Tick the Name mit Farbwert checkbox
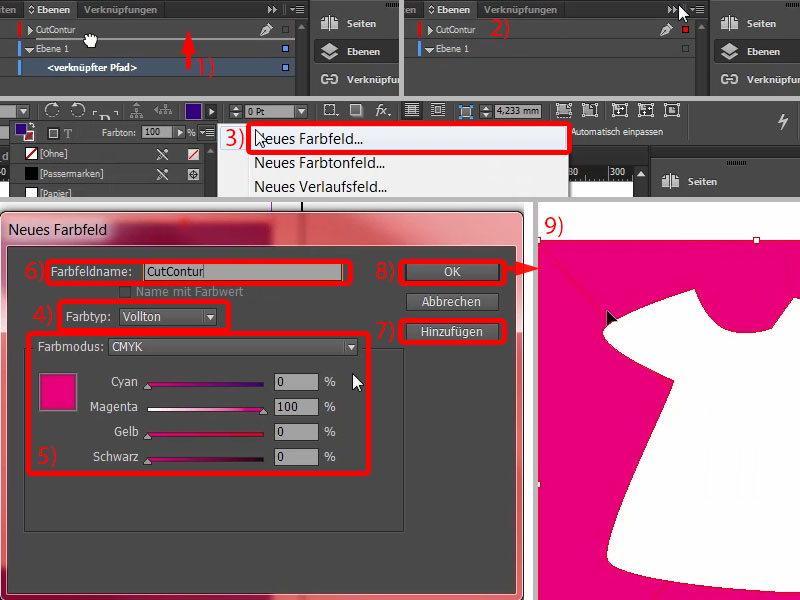 (124, 292)
